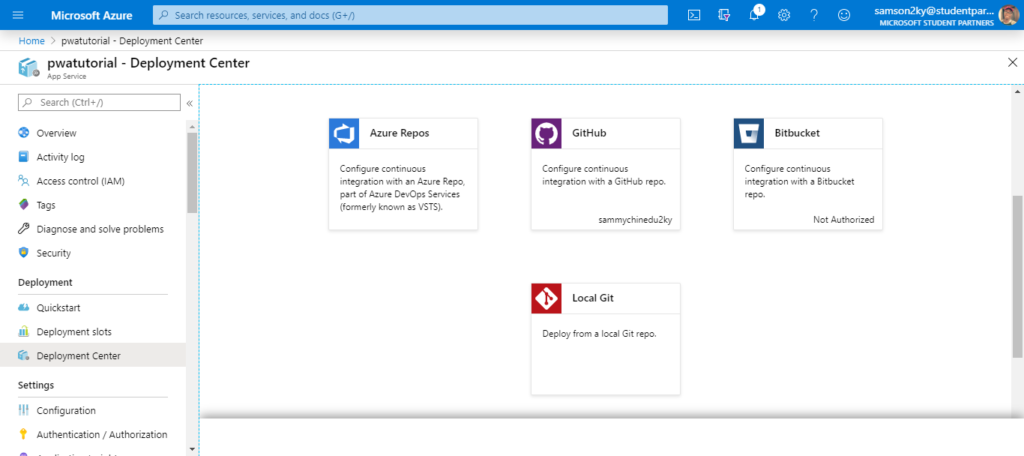Open the feedback smiley icon

(844, 15)
